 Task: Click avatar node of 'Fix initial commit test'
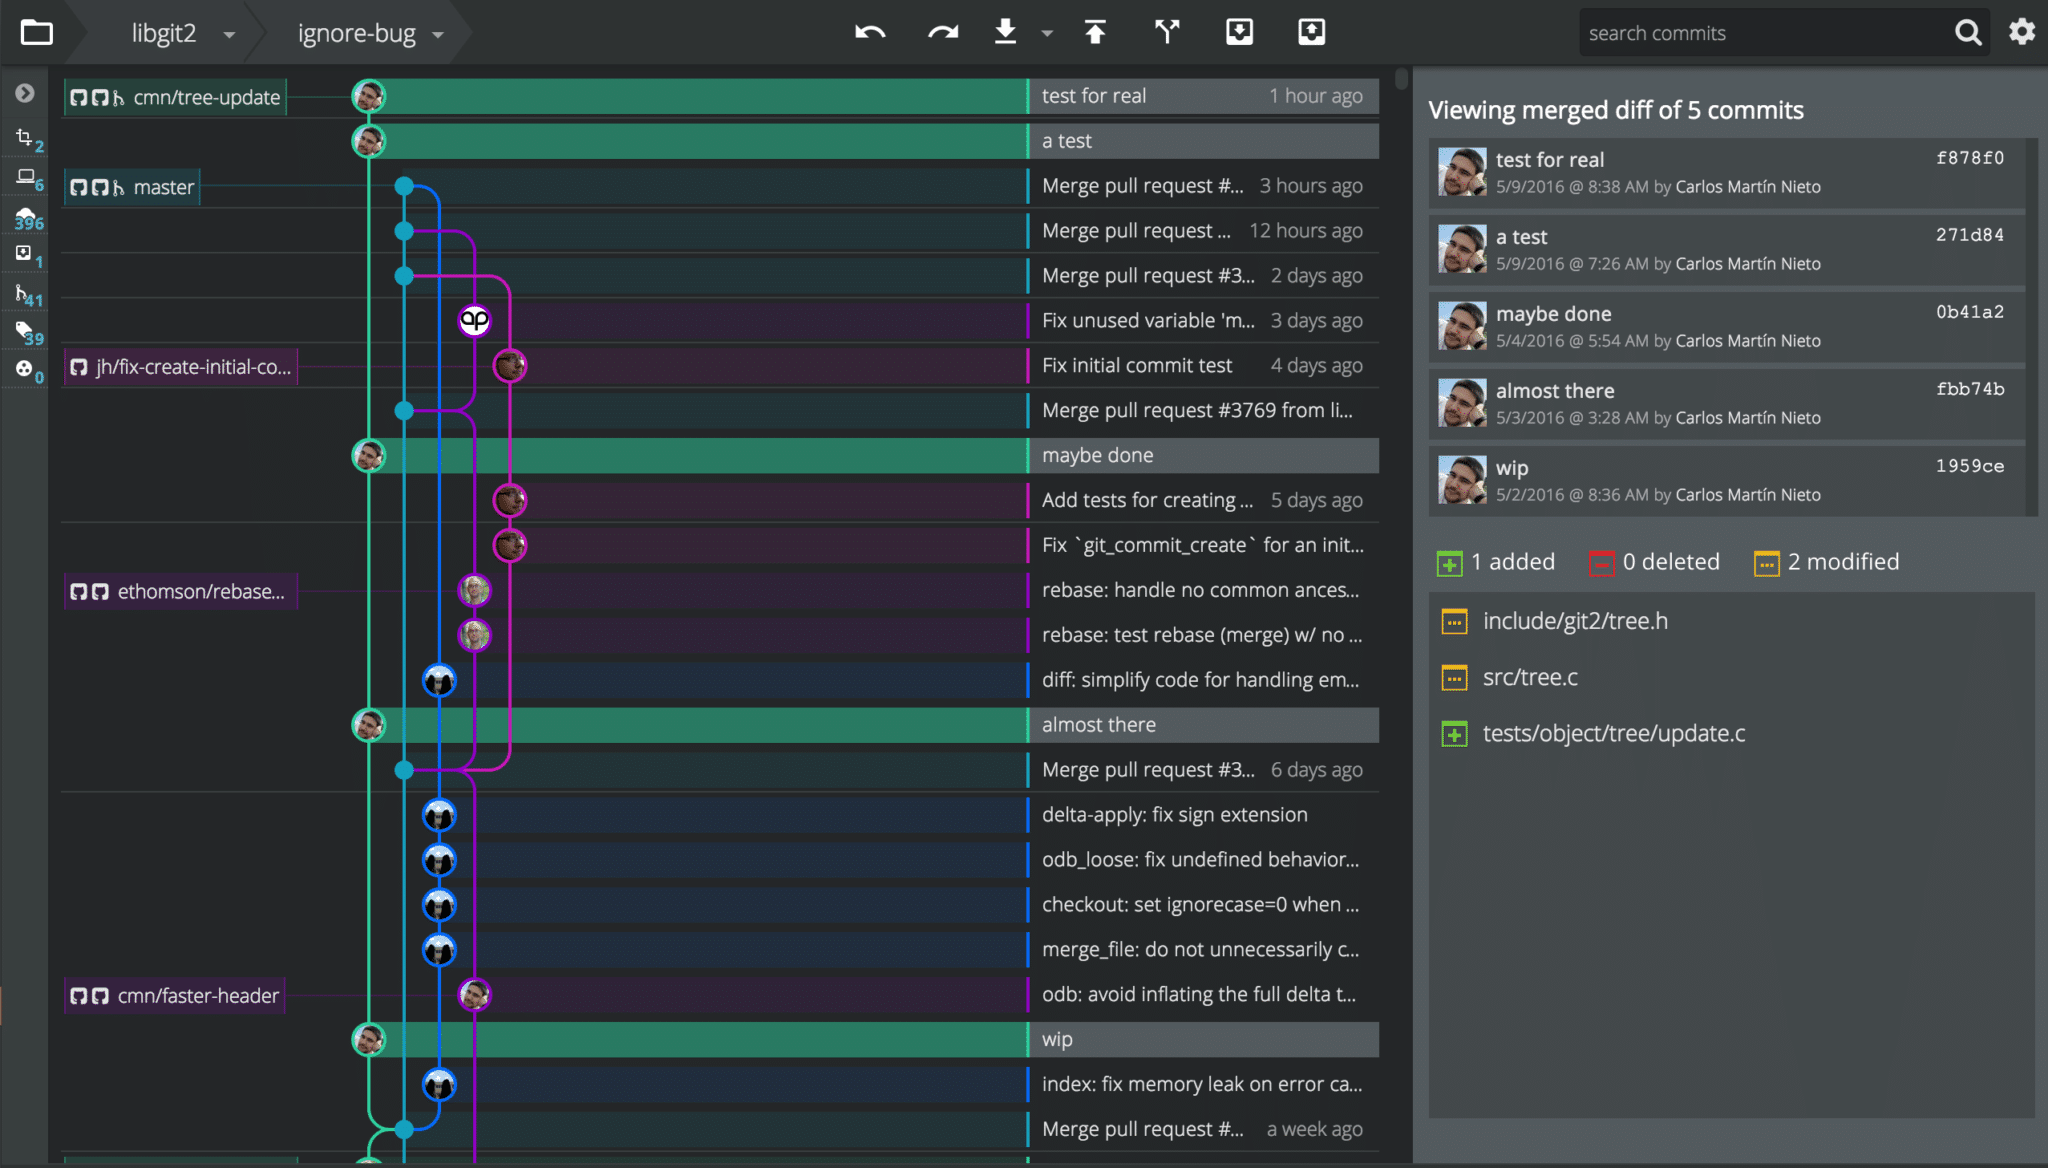click(510, 366)
